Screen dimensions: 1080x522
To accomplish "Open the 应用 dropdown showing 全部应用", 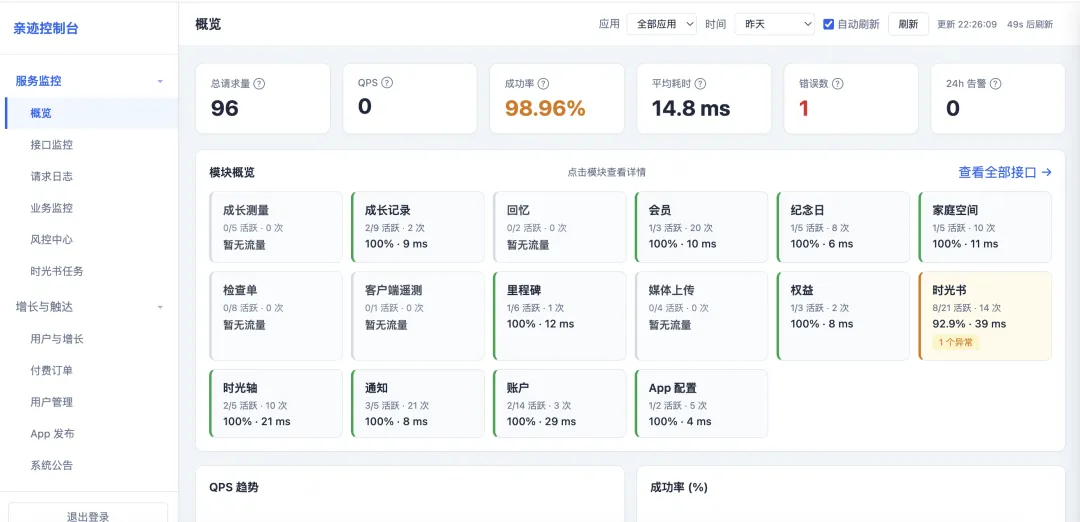I will [x=661, y=24].
